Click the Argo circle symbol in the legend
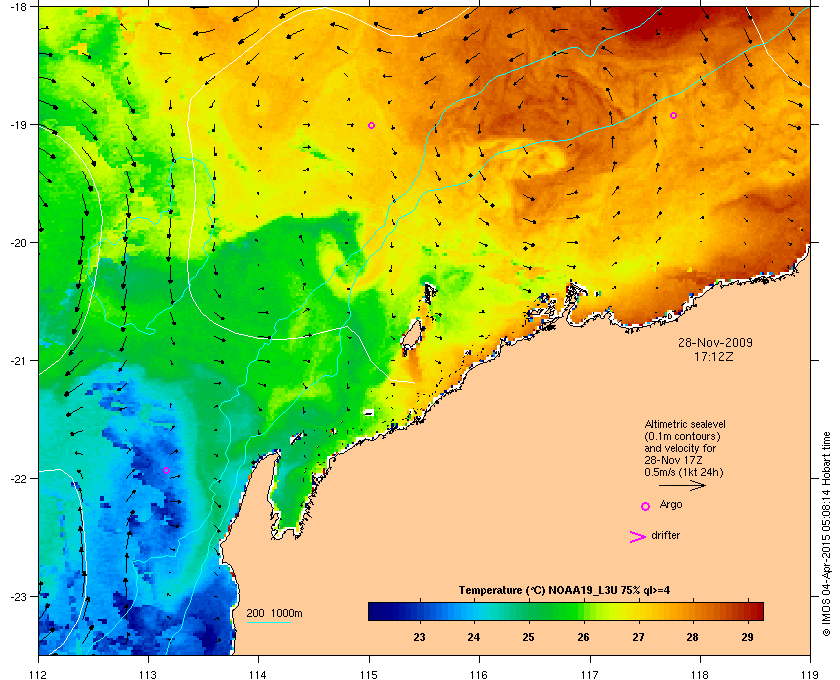This screenshot has width=840, height=680. click(646, 506)
